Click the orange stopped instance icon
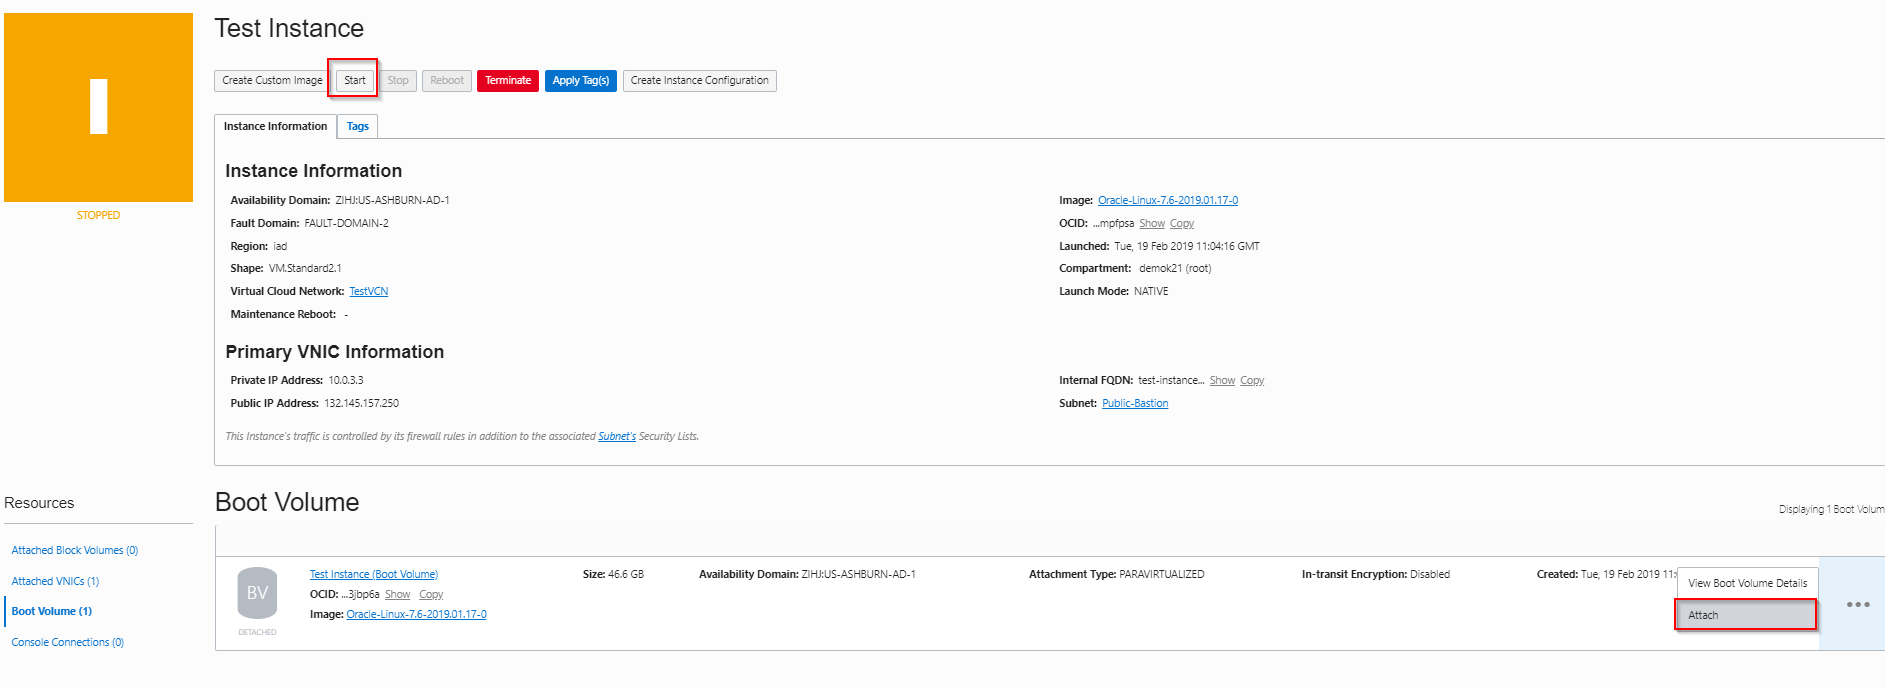The width and height of the screenshot is (1885, 688). tap(98, 107)
